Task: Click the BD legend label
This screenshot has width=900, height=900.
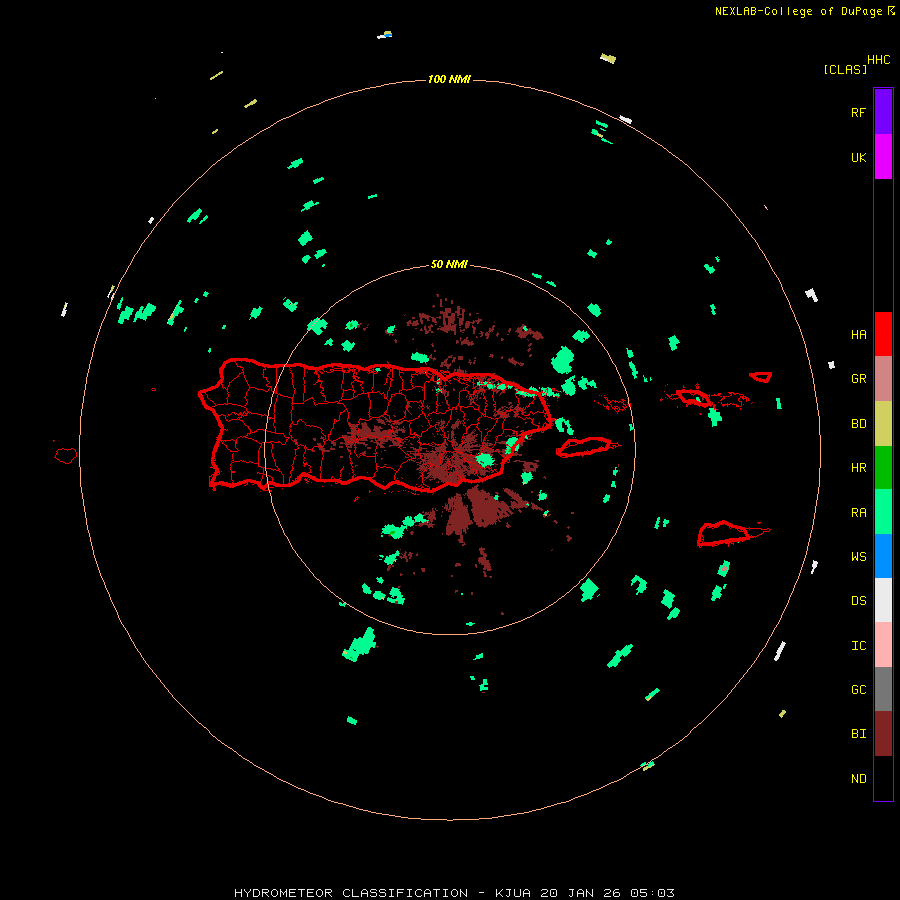Action: click(858, 423)
